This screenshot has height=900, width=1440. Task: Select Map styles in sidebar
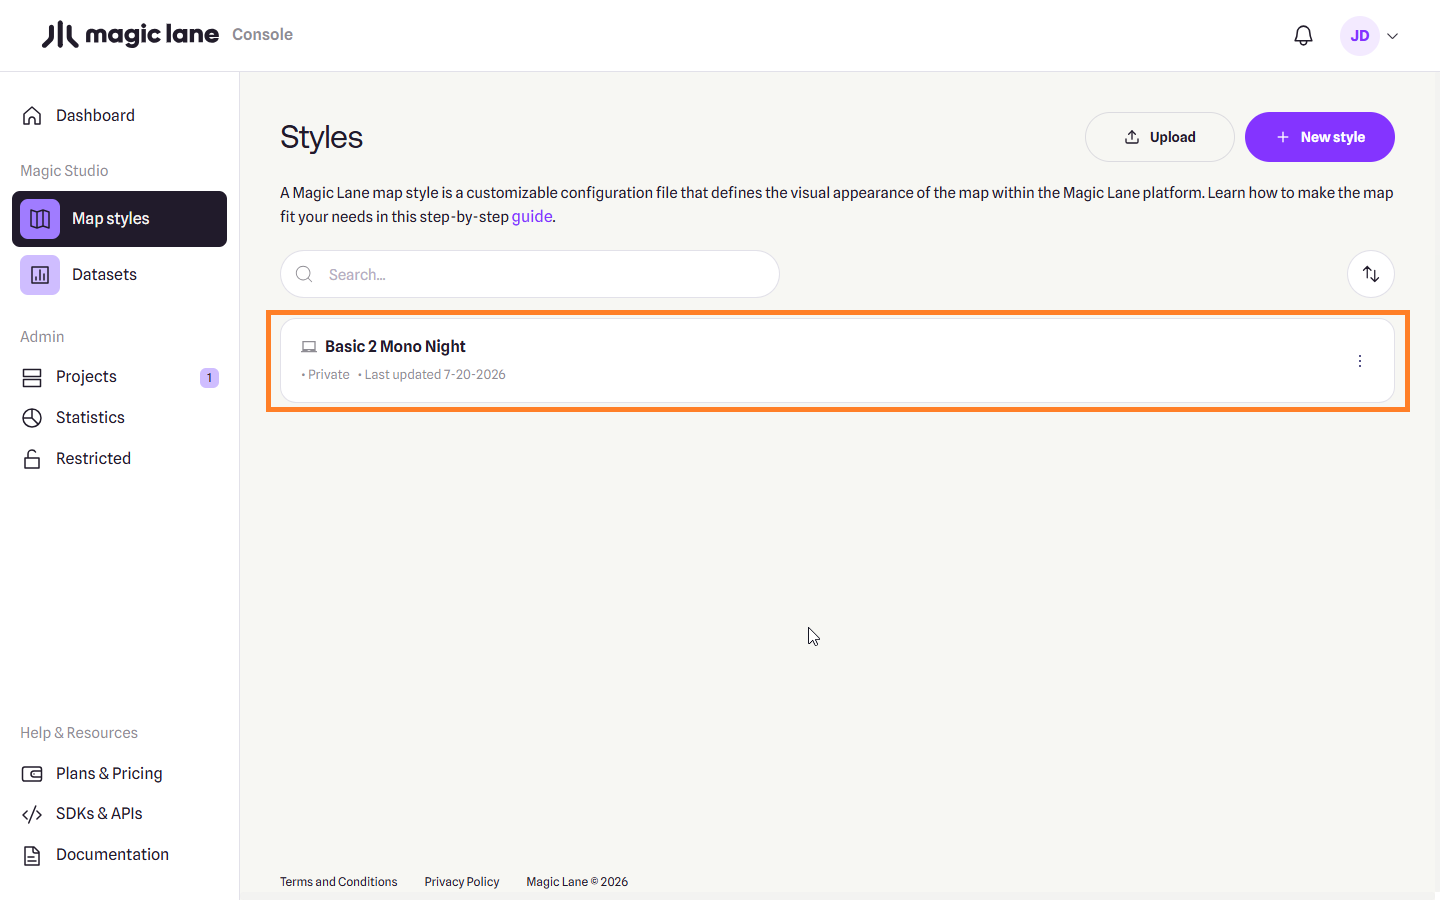click(119, 219)
